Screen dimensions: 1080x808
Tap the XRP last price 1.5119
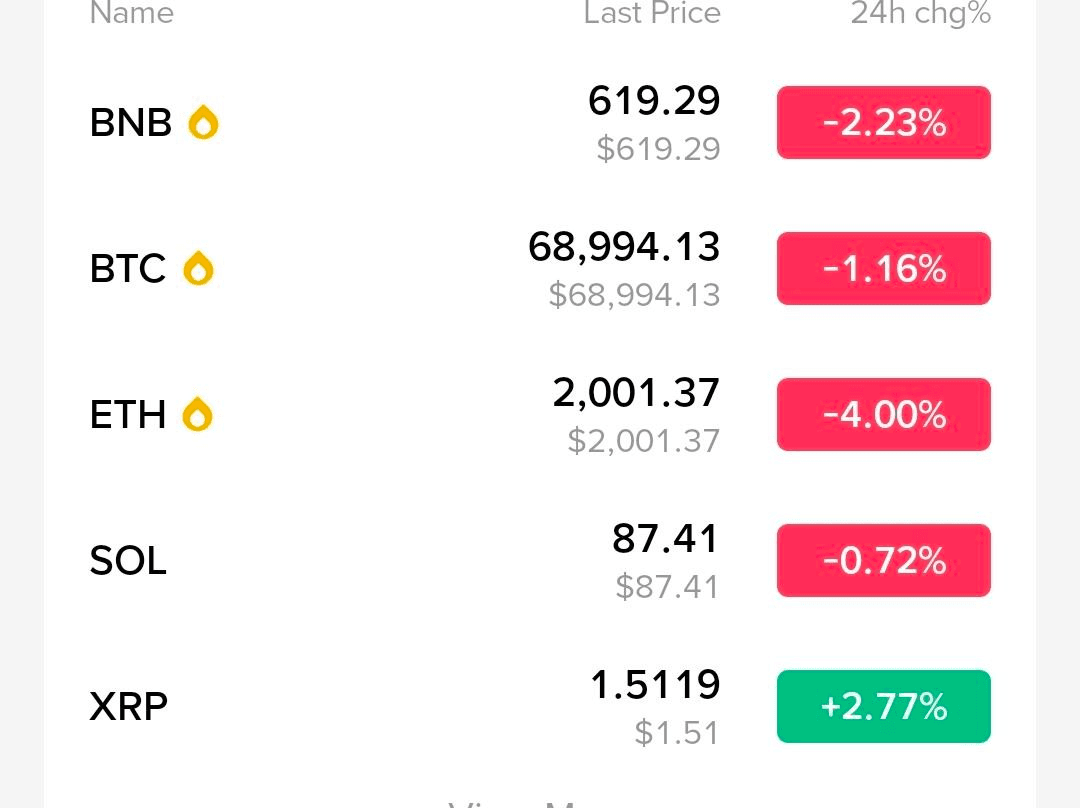point(655,685)
